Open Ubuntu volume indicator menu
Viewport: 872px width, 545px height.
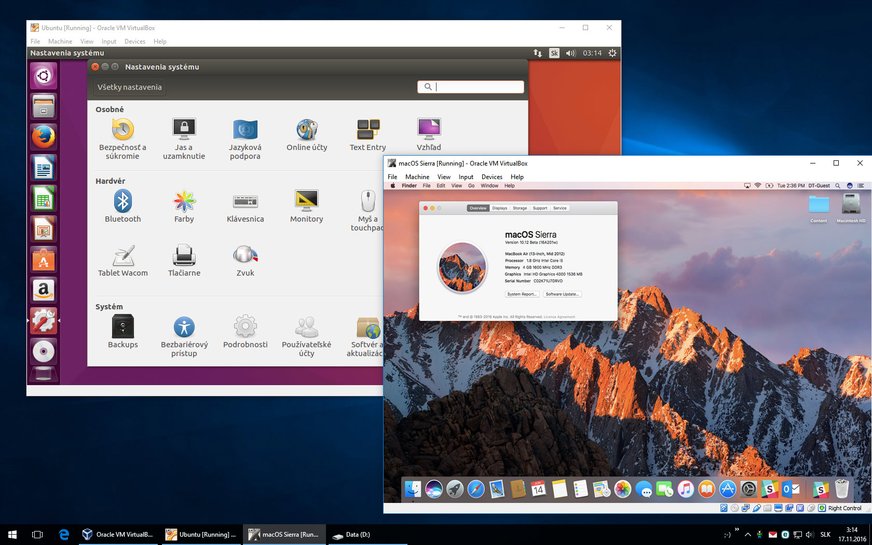point(570,53)
